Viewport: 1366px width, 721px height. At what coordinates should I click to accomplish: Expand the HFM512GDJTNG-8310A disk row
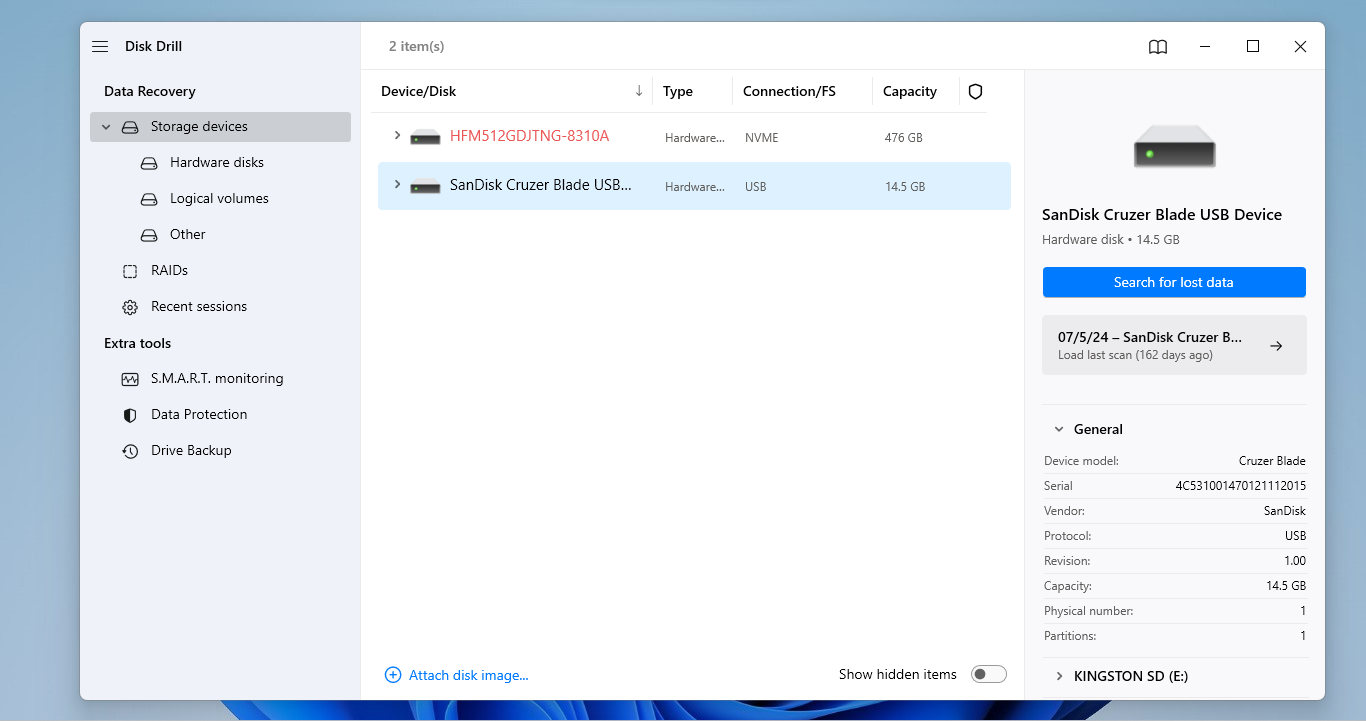pos(397,136)
